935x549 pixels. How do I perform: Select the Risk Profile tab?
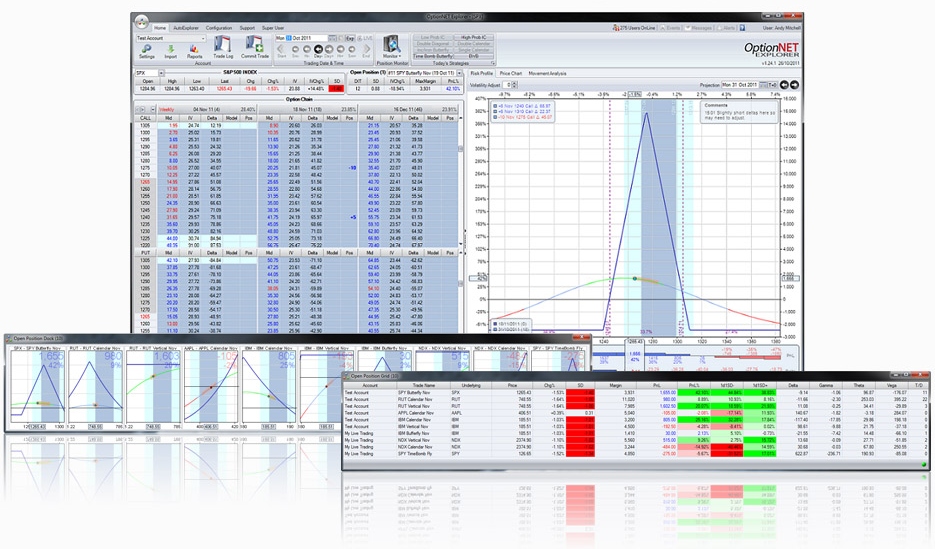point(482,73)
